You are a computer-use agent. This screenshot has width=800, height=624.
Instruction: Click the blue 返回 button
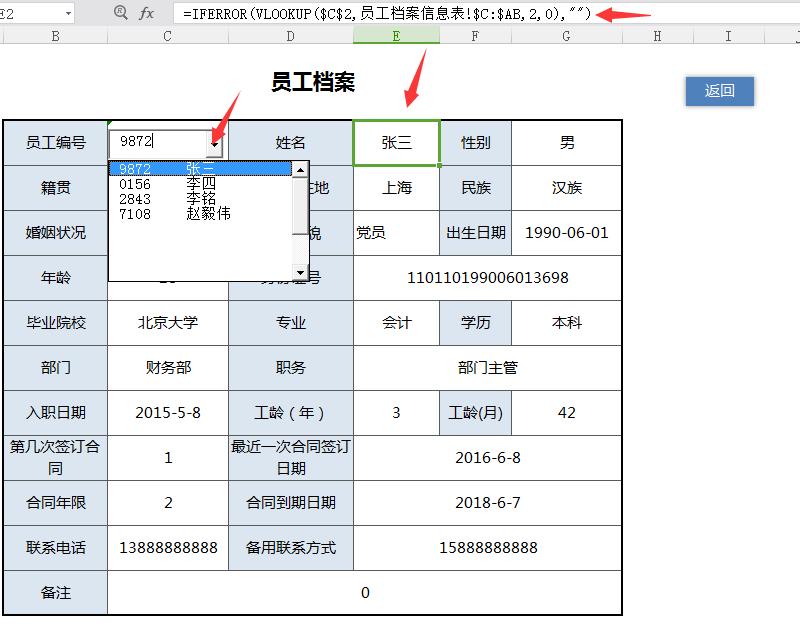click(x=720, y=90)
